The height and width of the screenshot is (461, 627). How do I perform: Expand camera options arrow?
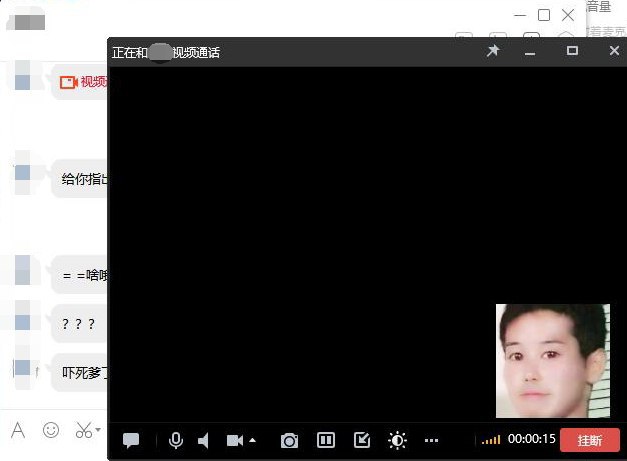click(x=252, y=440)
